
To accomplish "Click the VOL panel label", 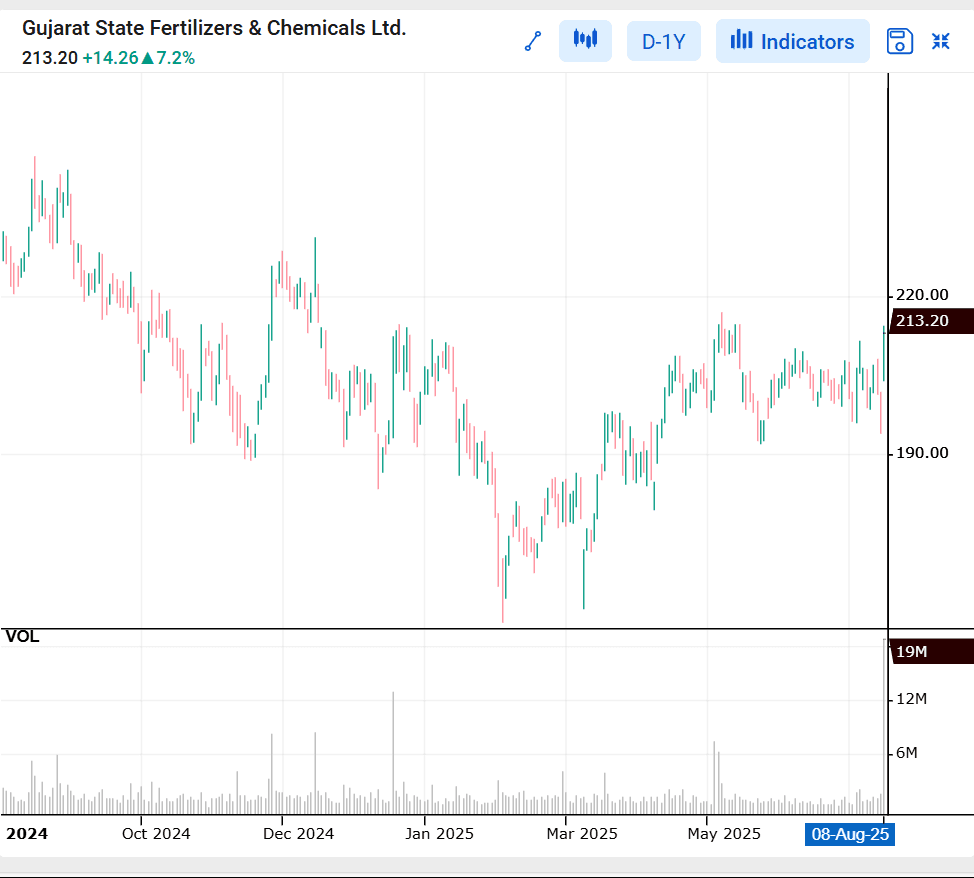I will 22,637.
